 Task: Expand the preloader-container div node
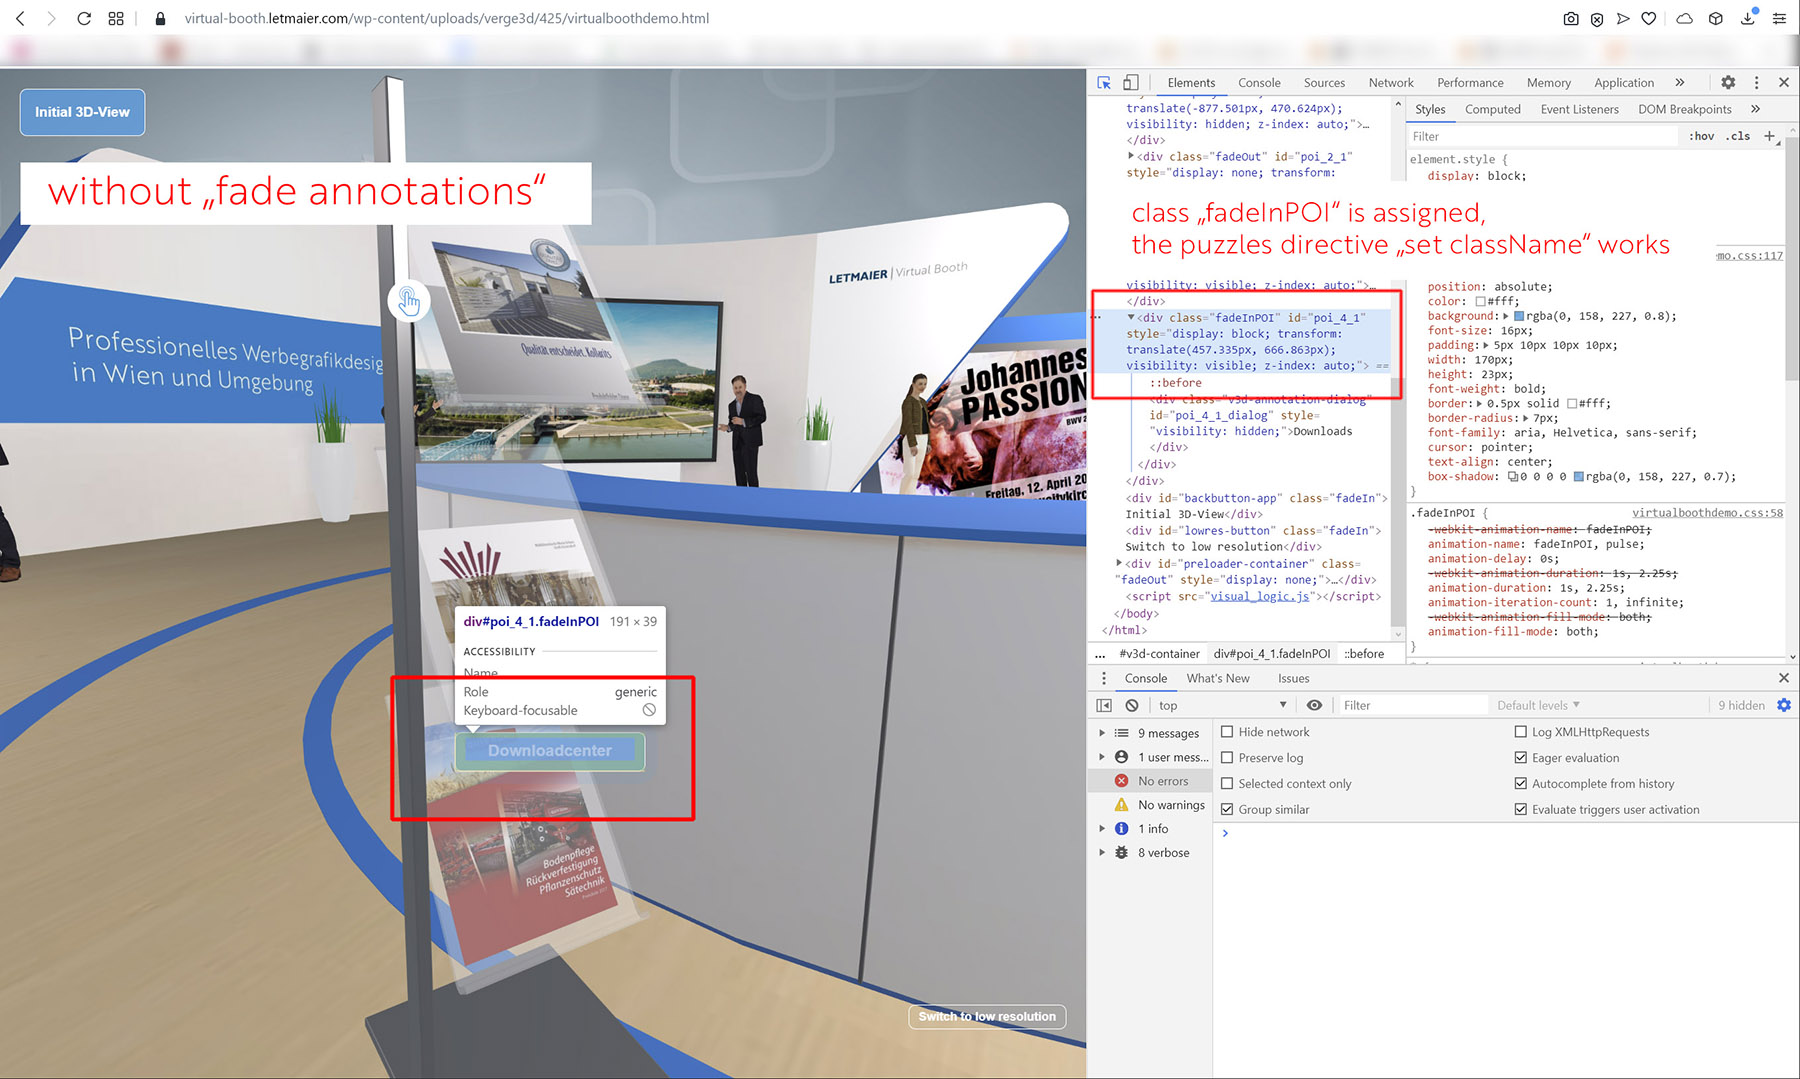(x=1119, y=563)
